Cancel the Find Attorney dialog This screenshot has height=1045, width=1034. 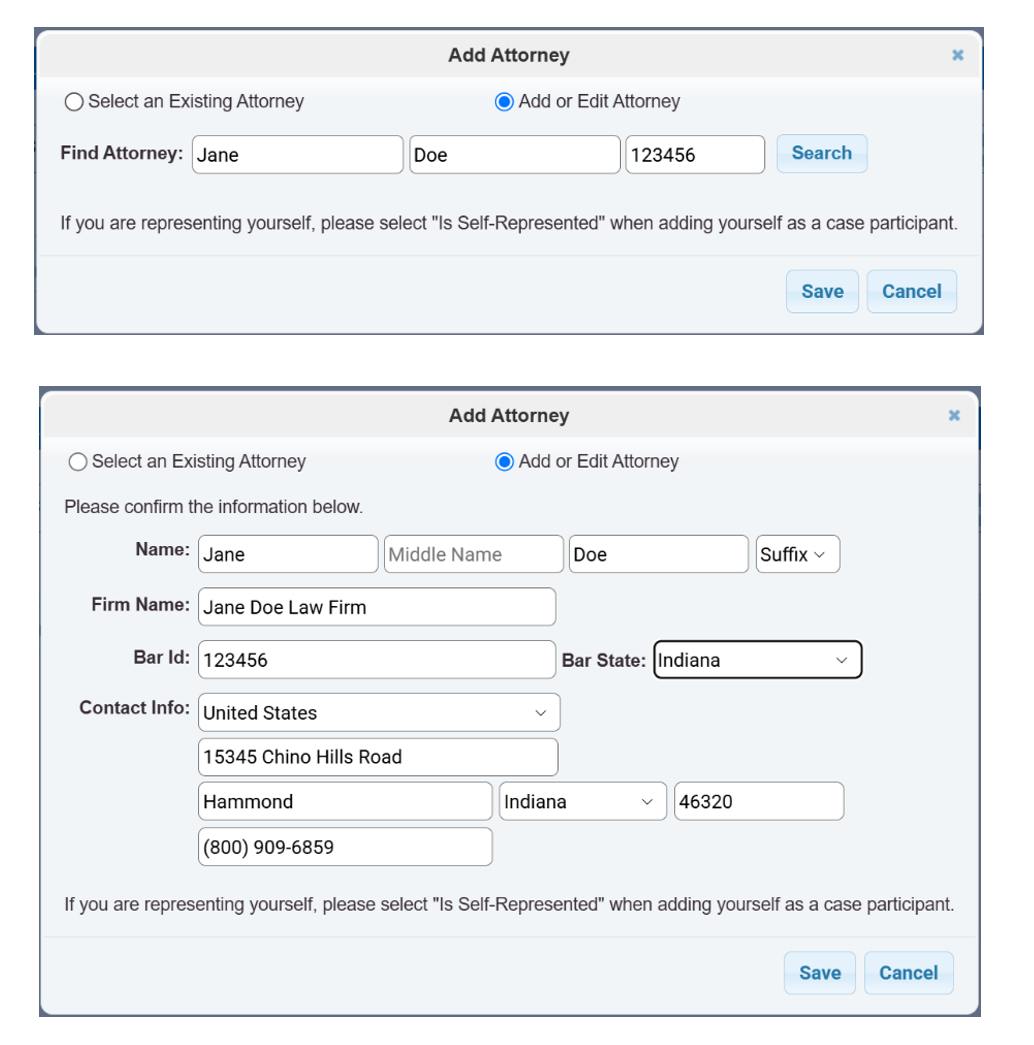point(911,291)
